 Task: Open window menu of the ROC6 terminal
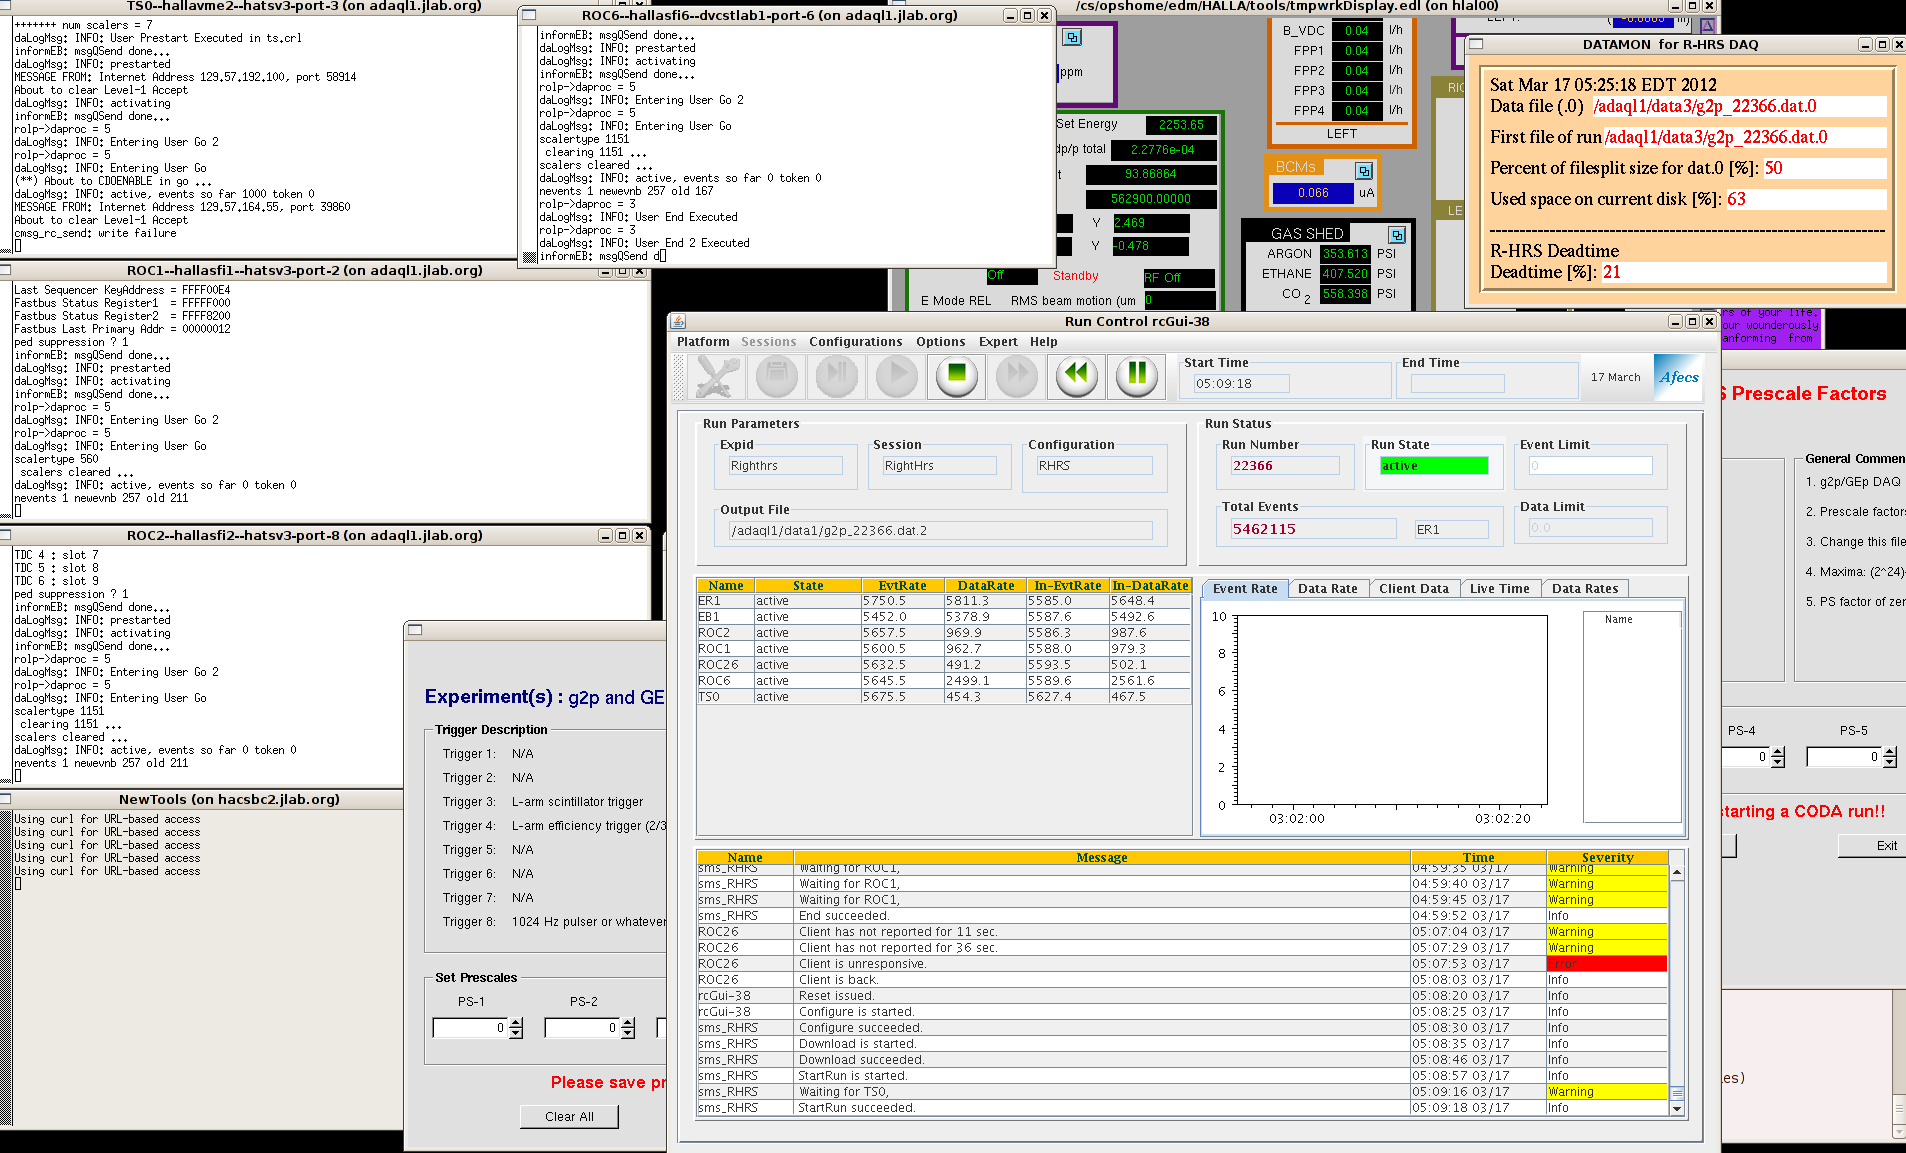coord(529,15)
